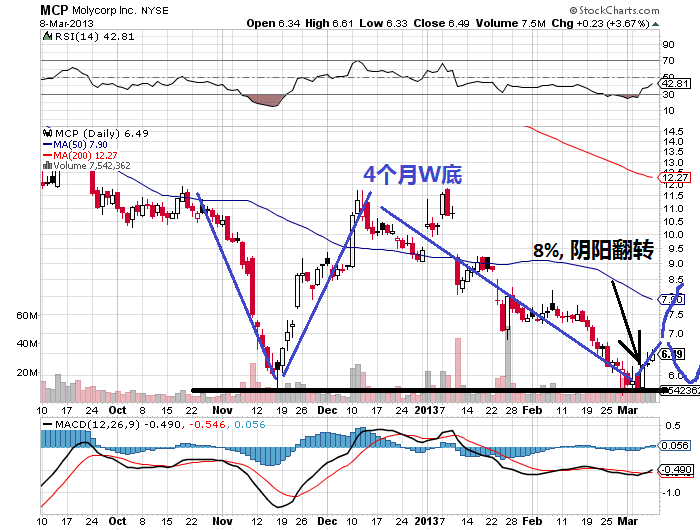
Task: Click the 8-Mar-2013 chart date
Action: [x=67, y=24]
